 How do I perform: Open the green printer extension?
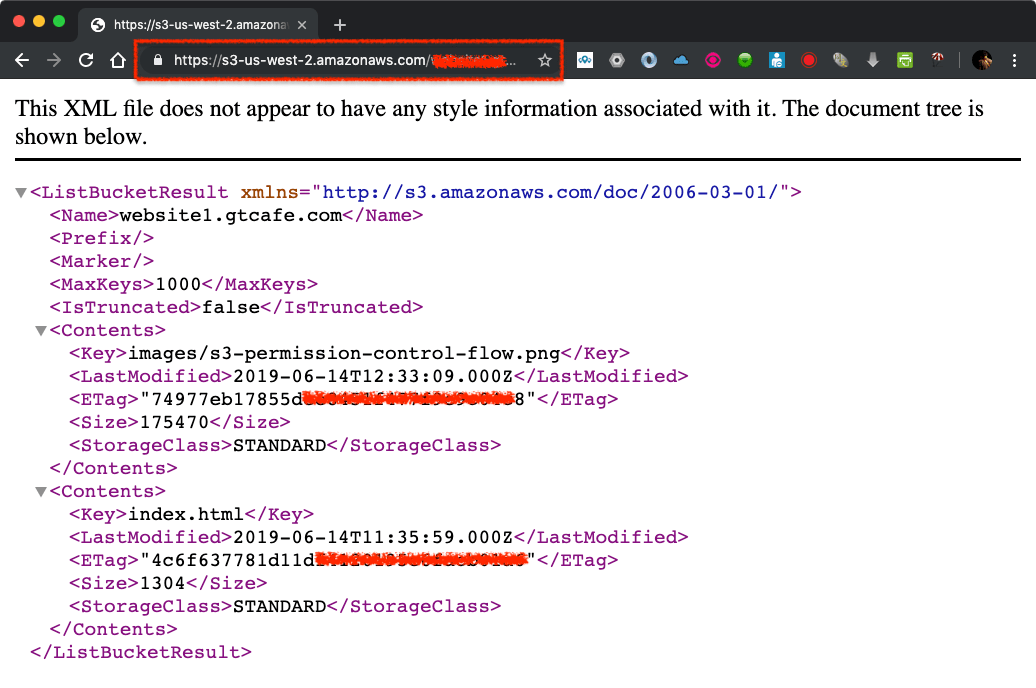[x=905, y=60]
